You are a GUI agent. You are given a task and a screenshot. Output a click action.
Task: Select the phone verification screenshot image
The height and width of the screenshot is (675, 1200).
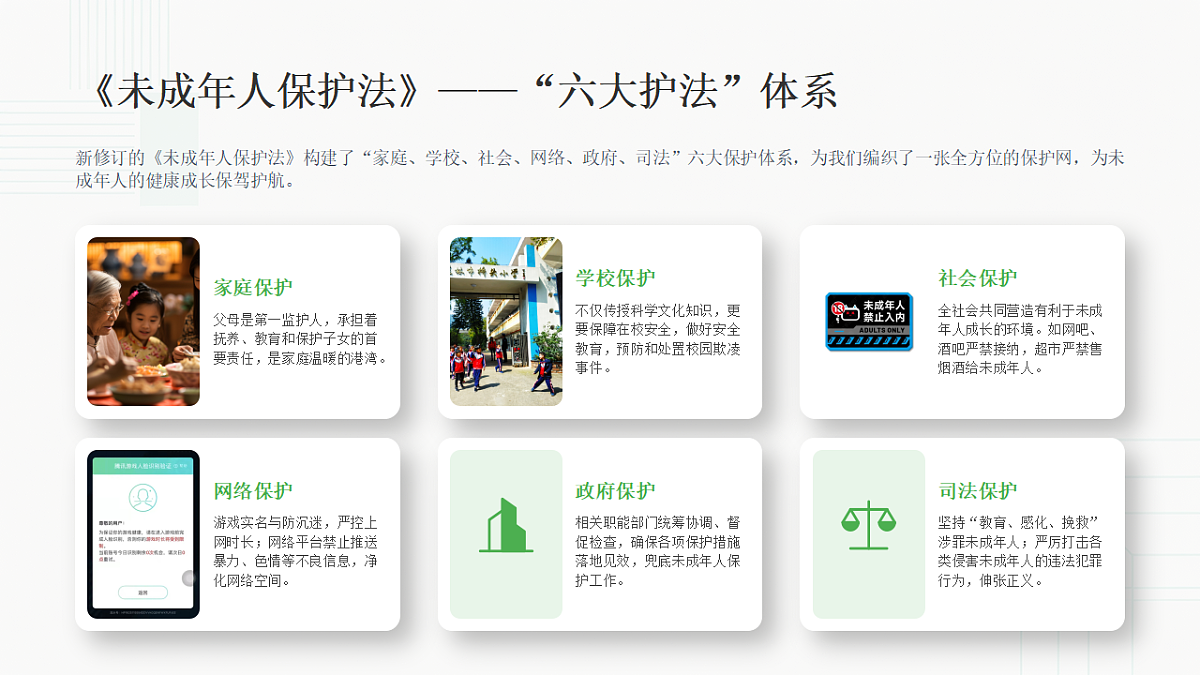click(143, 534)
